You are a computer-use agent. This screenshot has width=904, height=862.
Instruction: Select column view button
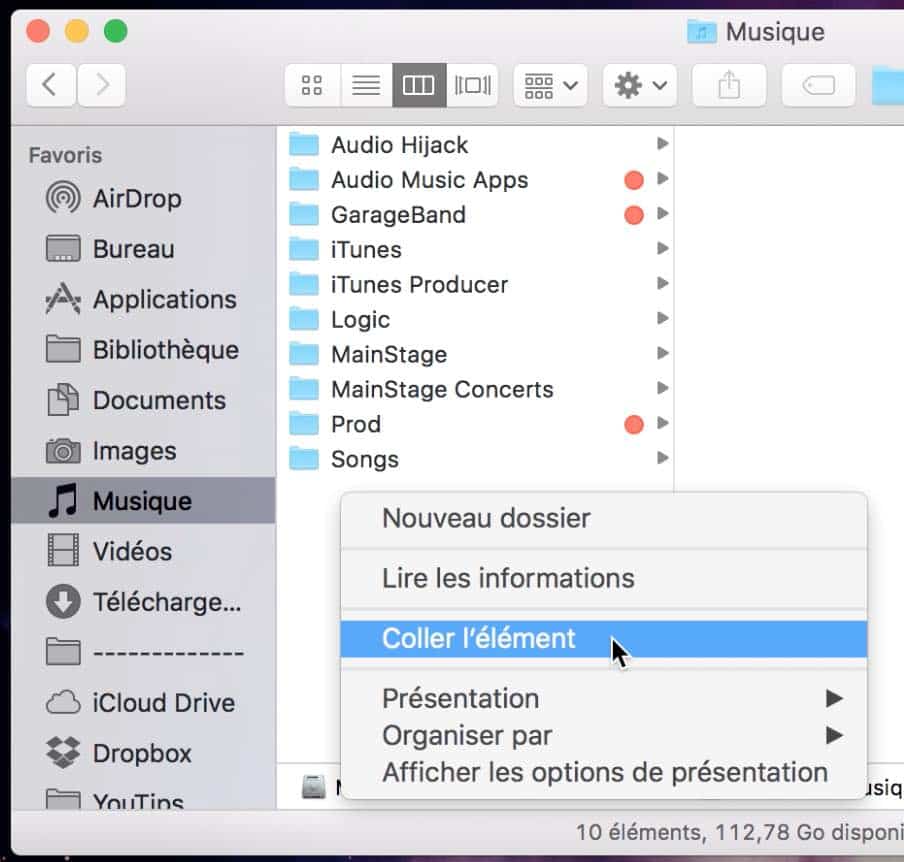419,85
